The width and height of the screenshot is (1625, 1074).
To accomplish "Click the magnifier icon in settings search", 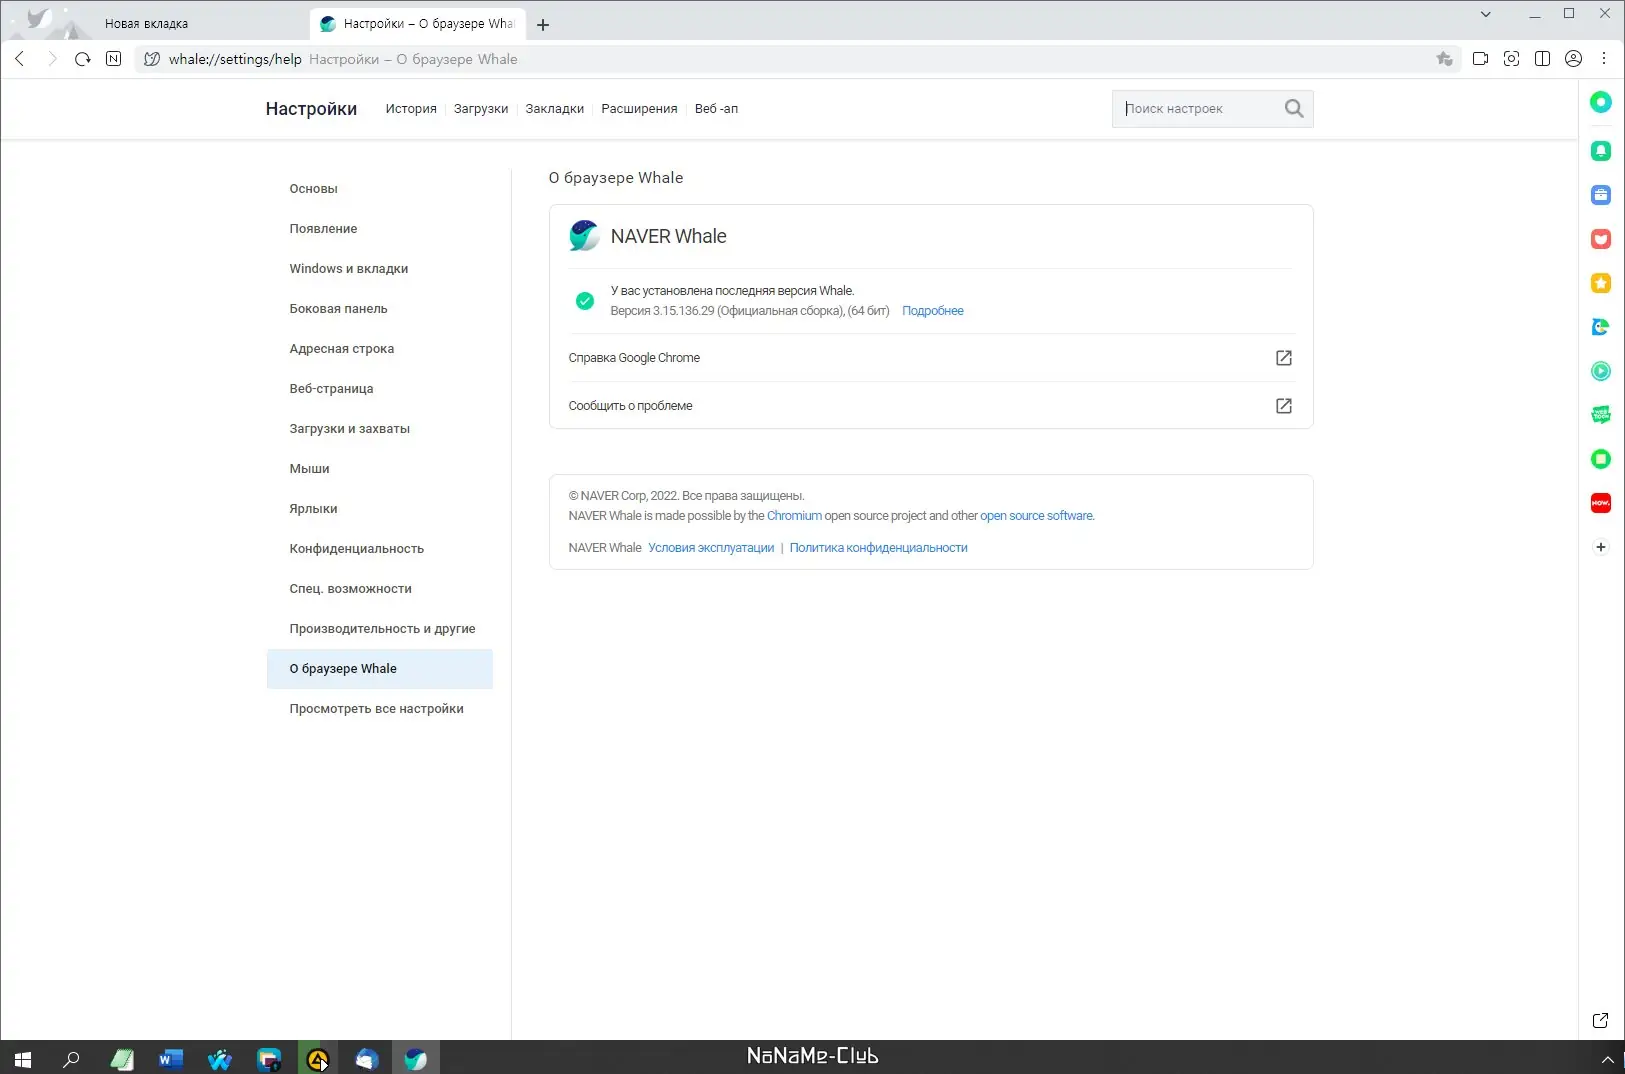I will (x=1294, y=108).
